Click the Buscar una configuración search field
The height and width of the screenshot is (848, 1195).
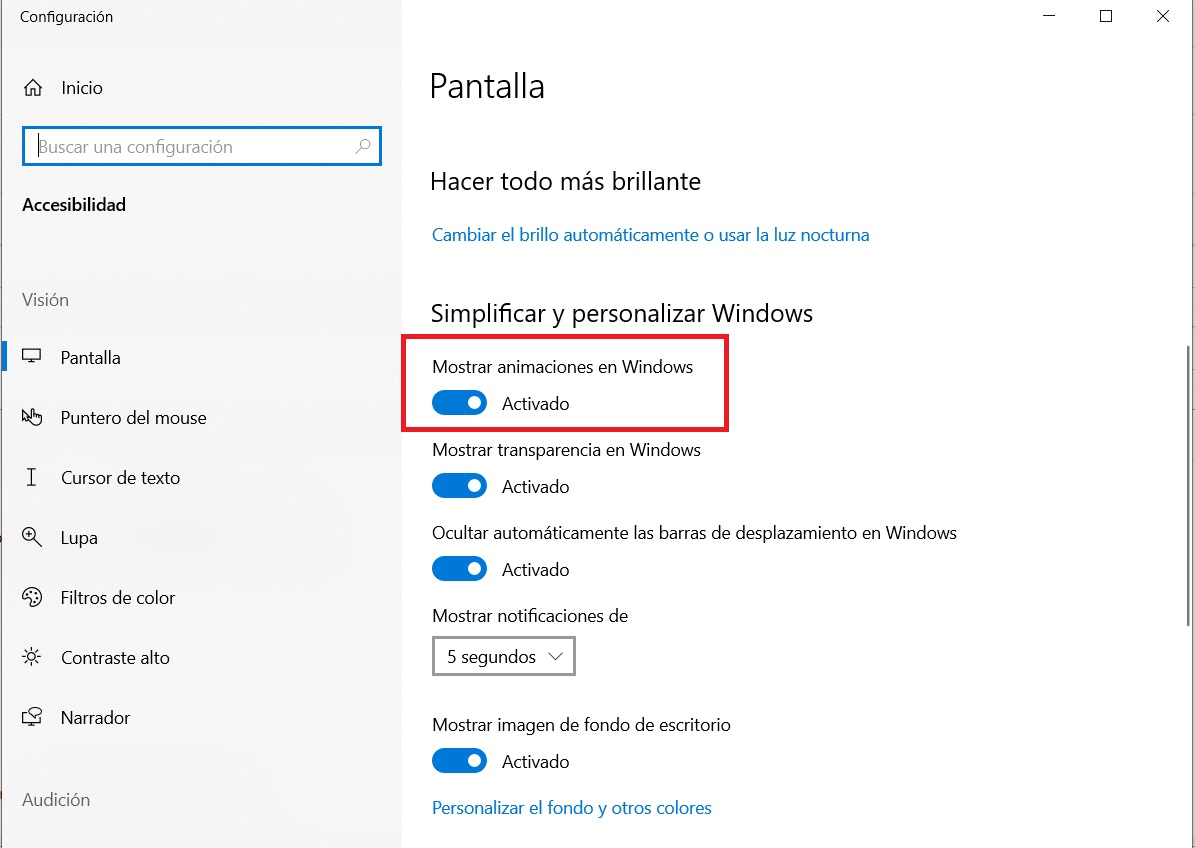coord(202,146)
